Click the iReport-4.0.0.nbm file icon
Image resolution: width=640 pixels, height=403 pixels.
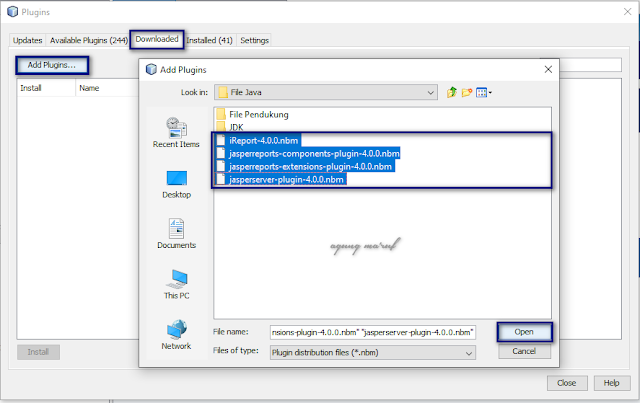click(221, 140)
